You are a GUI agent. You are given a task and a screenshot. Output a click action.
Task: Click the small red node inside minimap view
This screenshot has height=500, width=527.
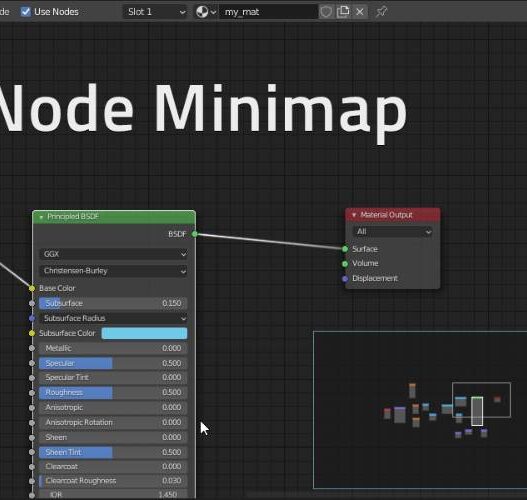coord(497,399)
